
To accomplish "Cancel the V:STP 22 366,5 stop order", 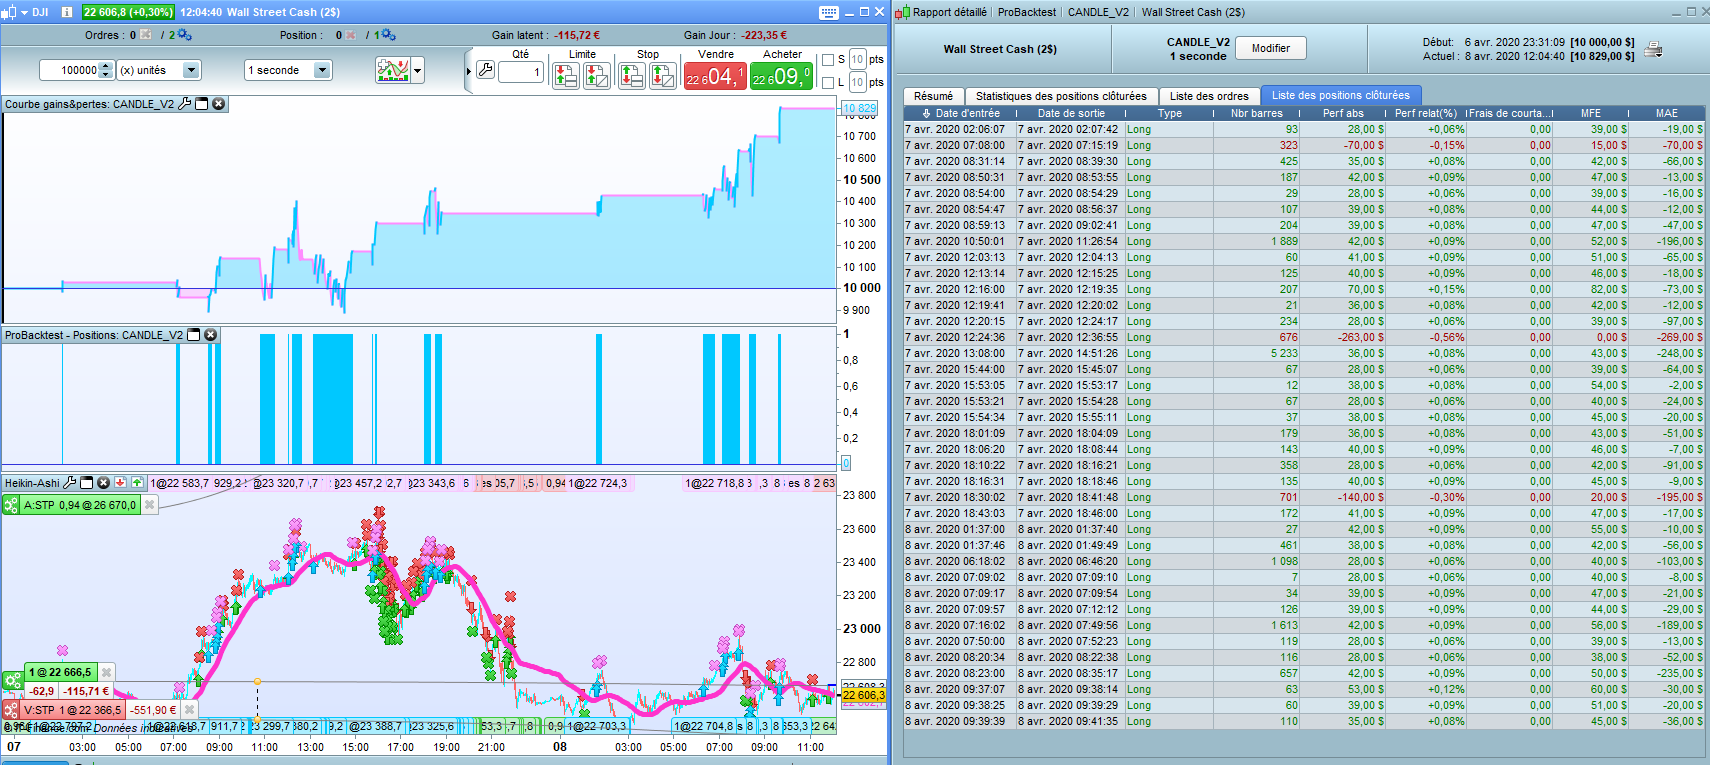I will pos(189,710).
